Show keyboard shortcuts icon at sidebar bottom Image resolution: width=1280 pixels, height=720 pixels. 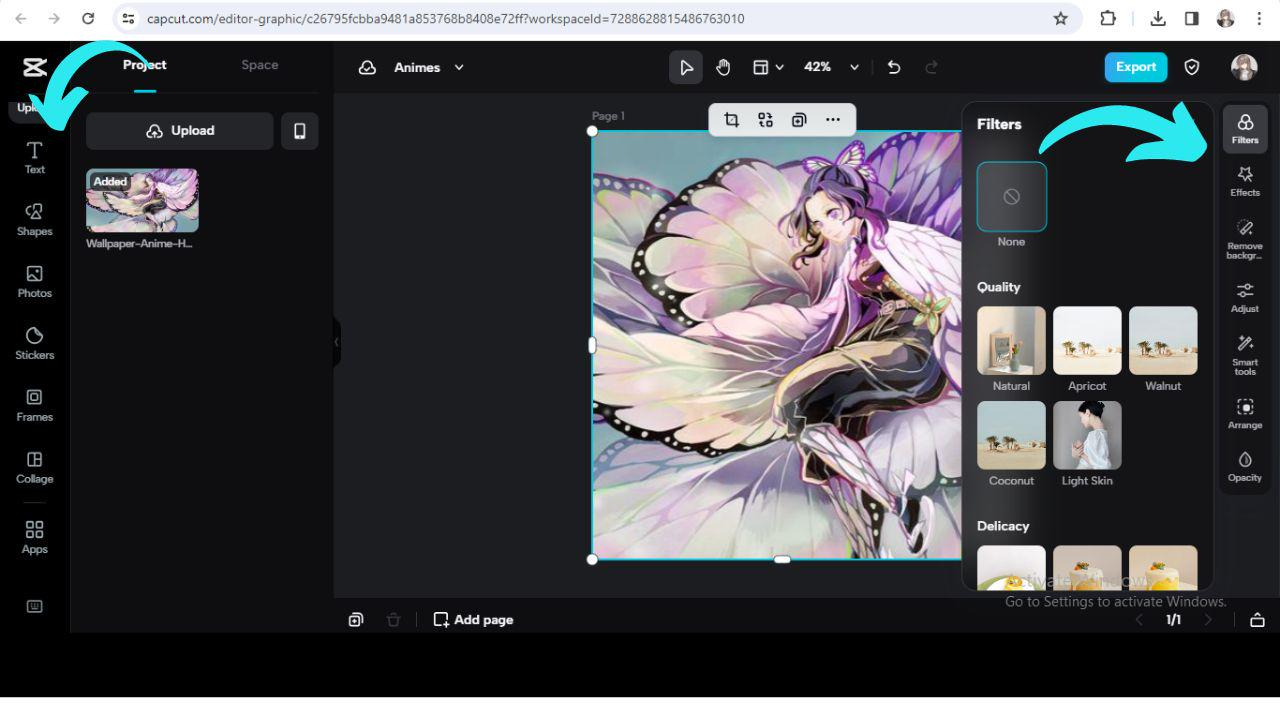pos(34,606)
